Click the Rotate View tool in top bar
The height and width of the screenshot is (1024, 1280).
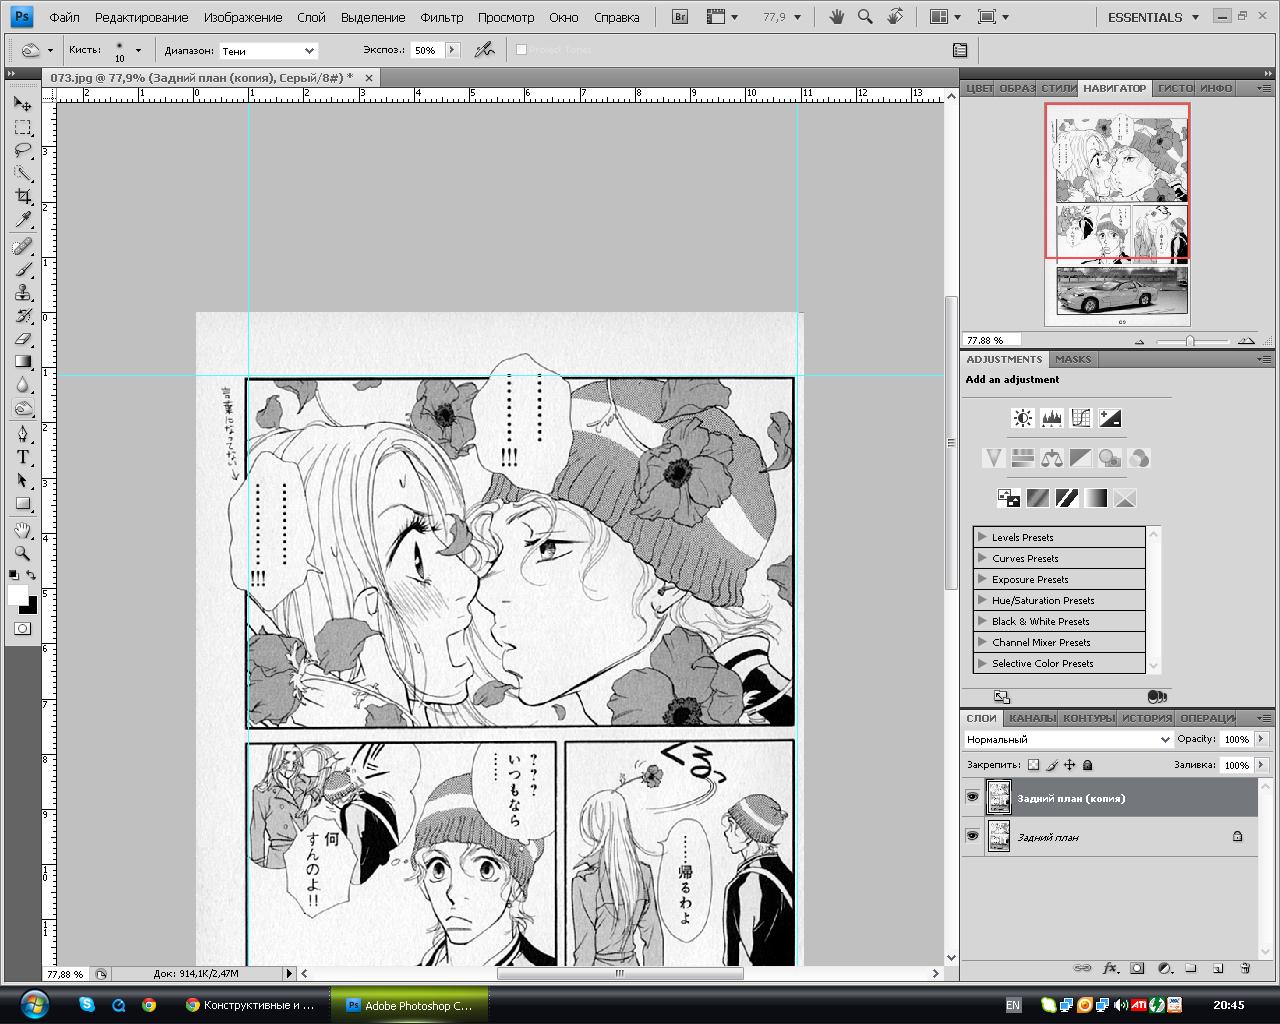[895, 17]
